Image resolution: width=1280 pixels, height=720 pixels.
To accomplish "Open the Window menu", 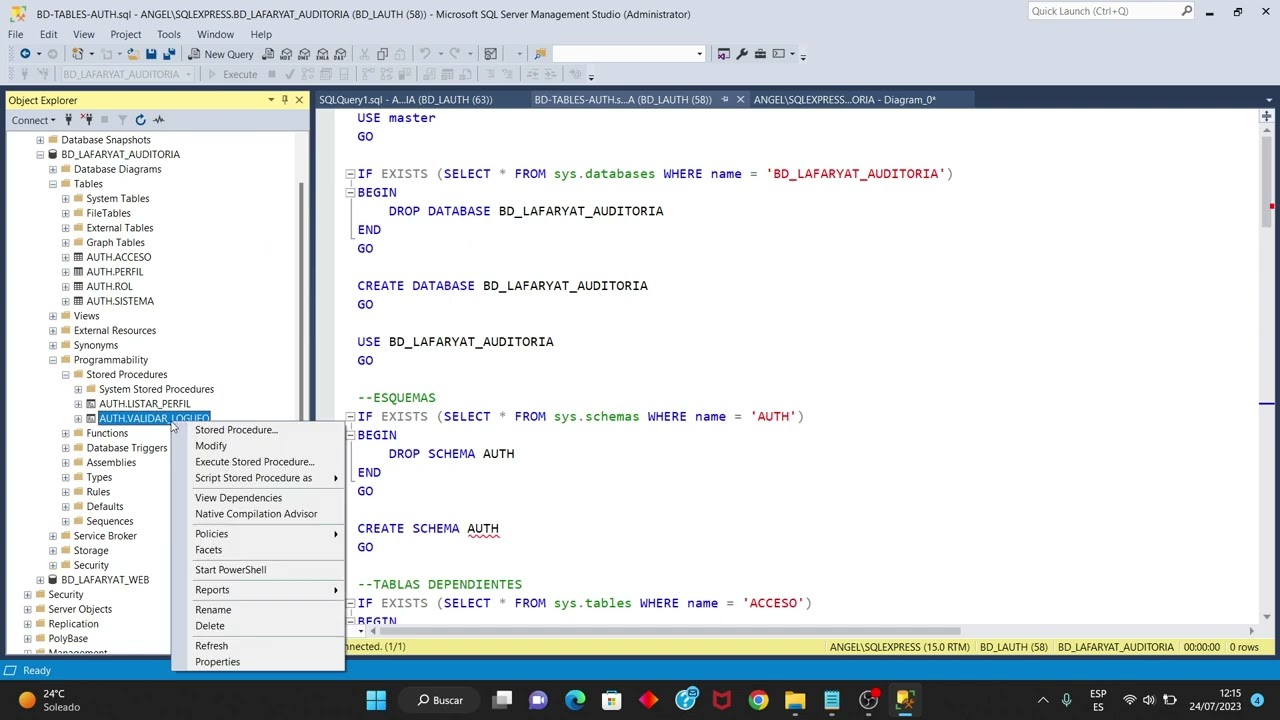I will (x=215, y=34).
